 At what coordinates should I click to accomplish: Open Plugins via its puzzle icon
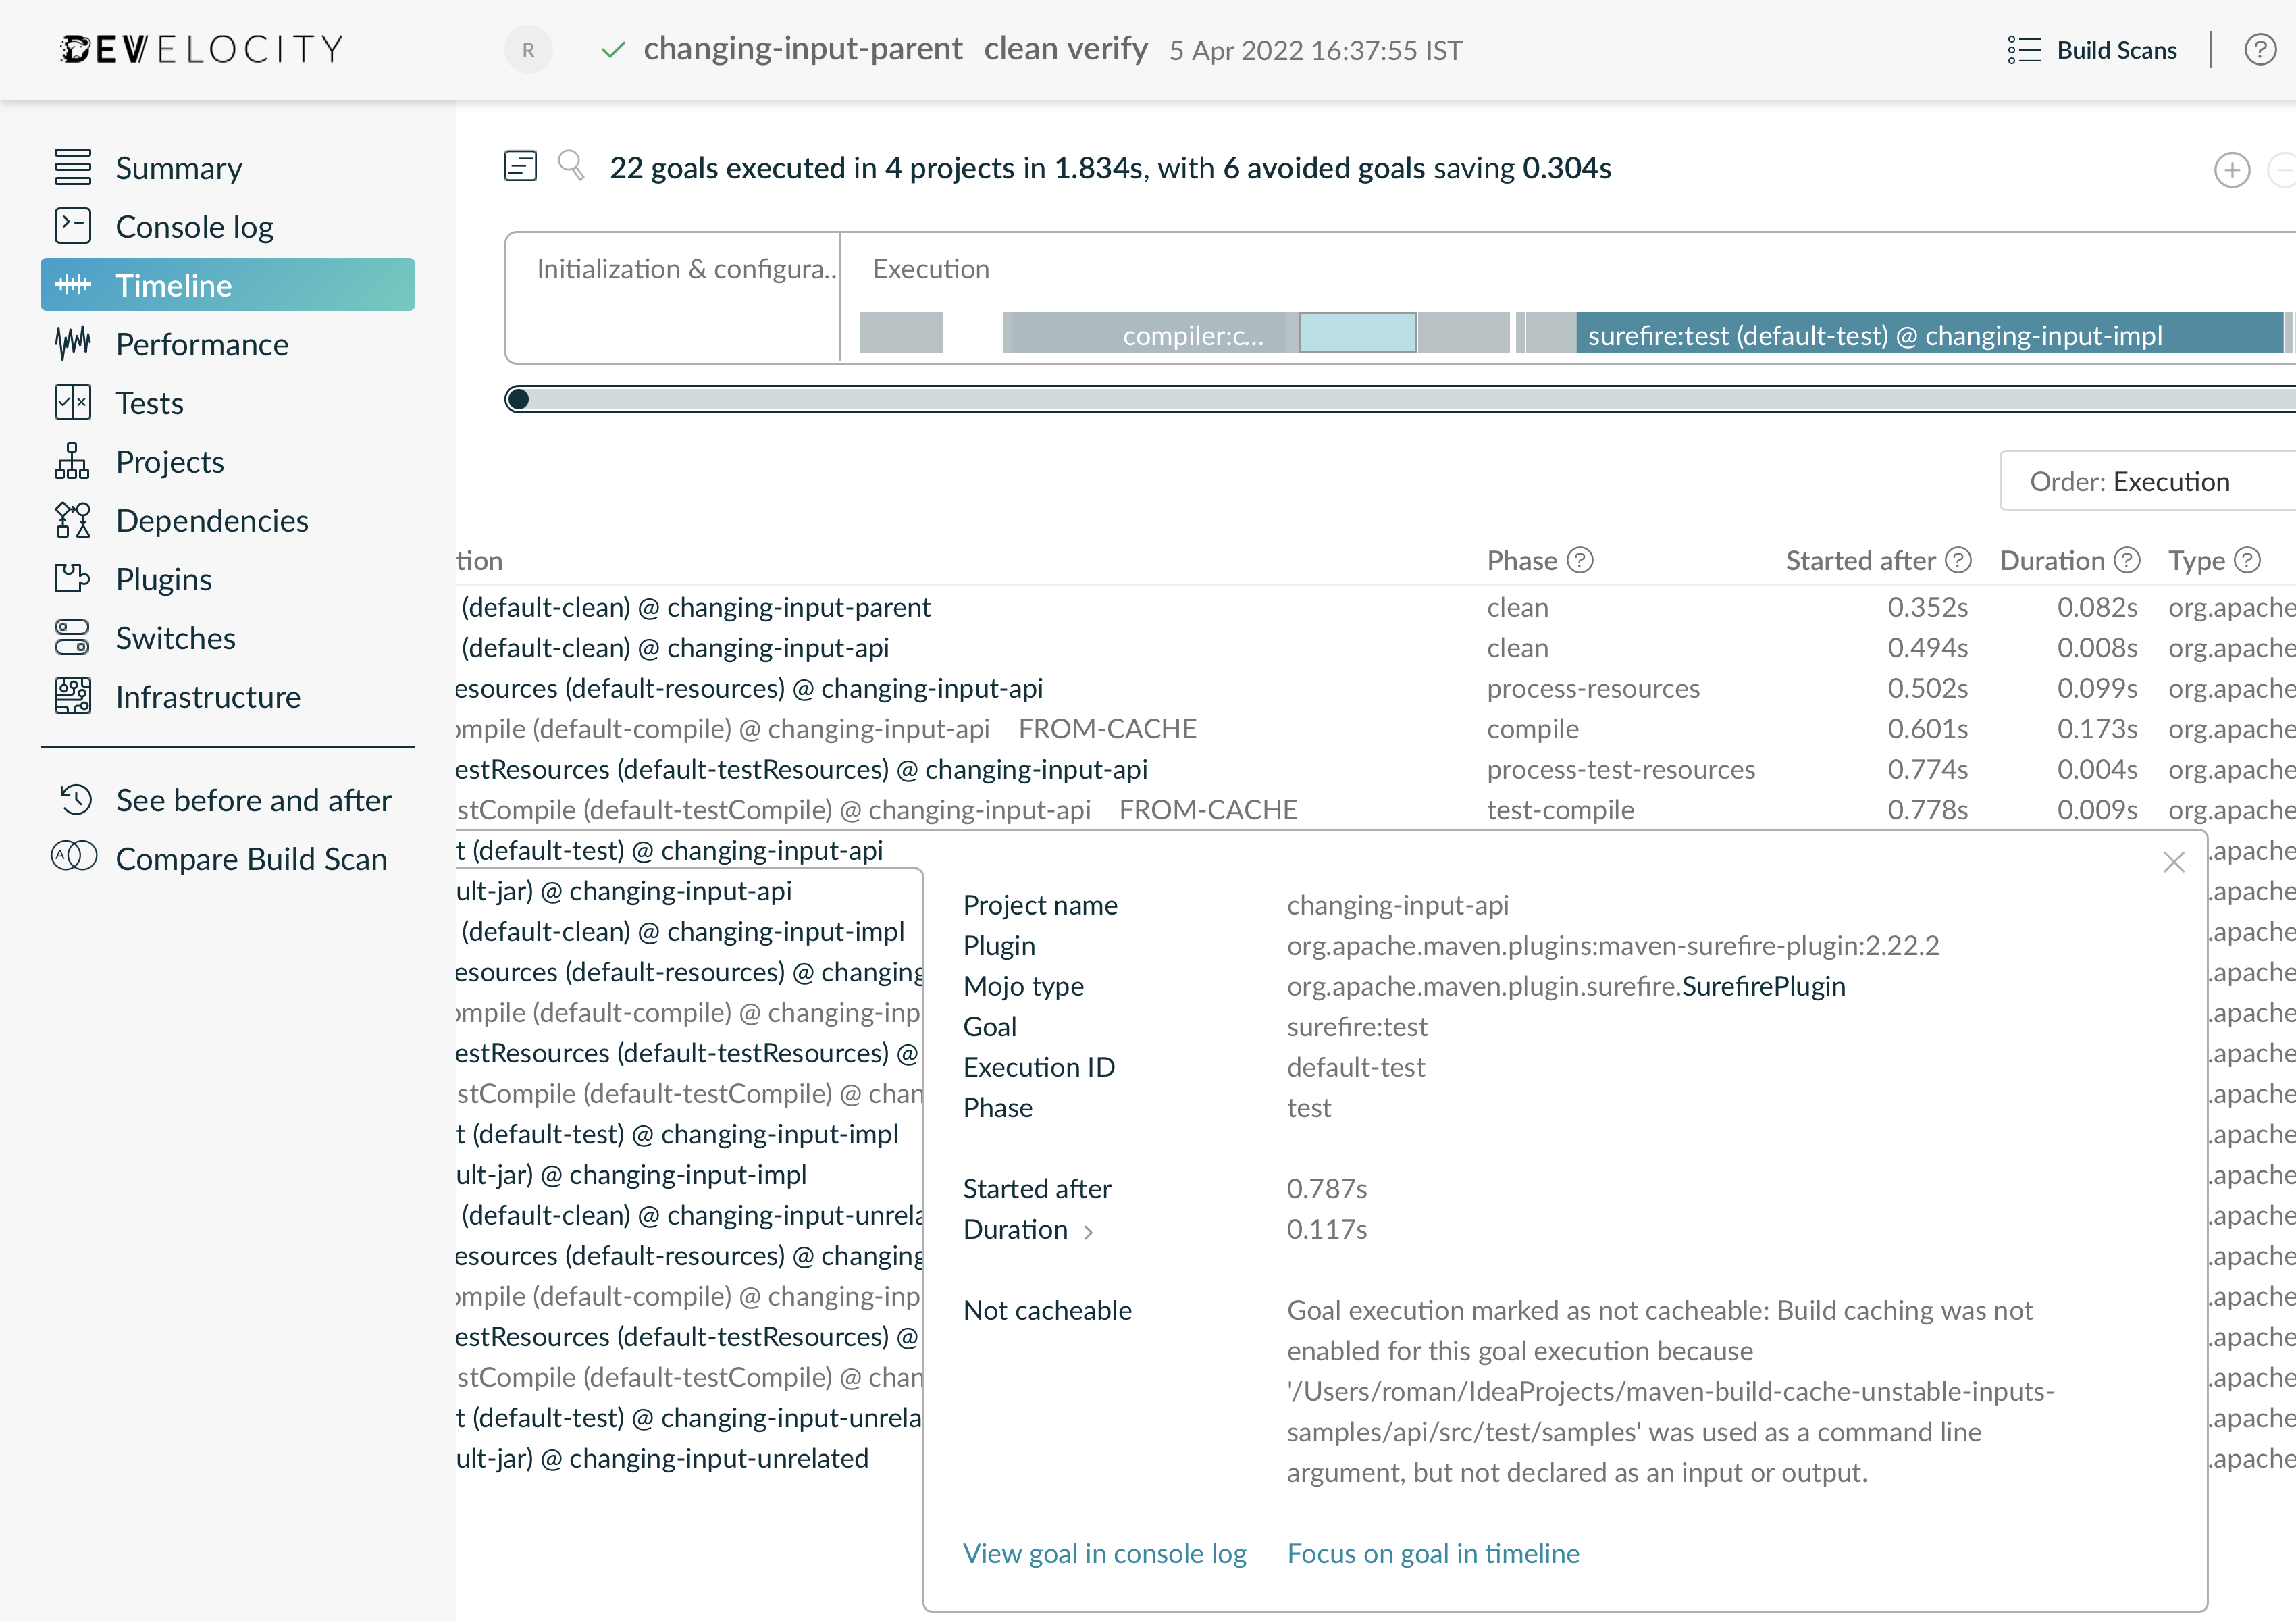(x=72, y=579)
